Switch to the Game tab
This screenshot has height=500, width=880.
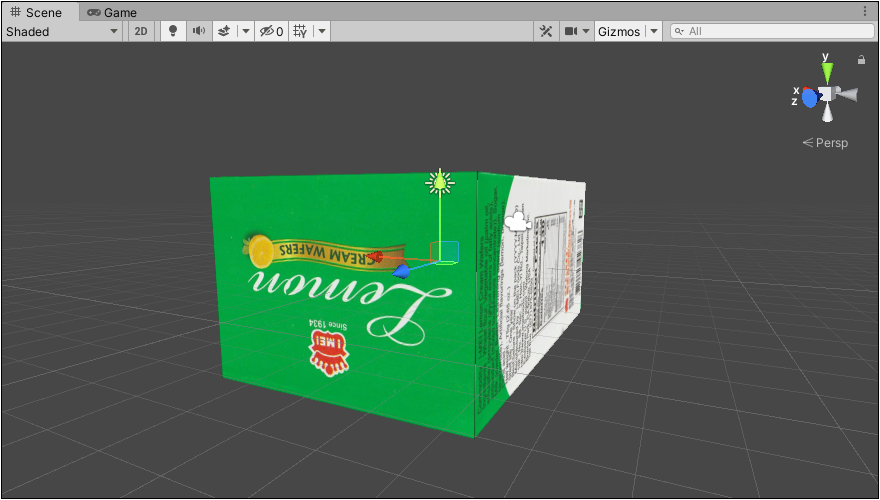click(x=111, y=13)
